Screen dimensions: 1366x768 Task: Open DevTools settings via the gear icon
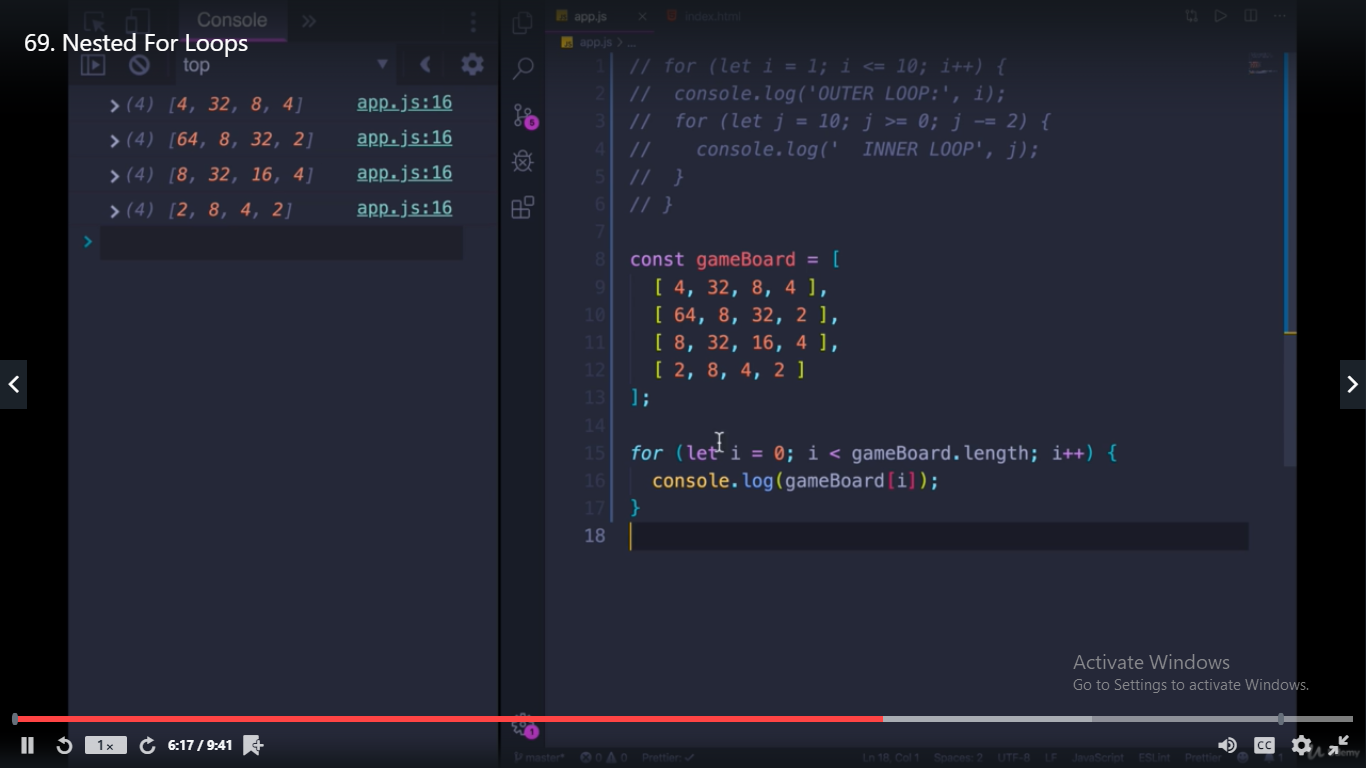coord(472,63)
